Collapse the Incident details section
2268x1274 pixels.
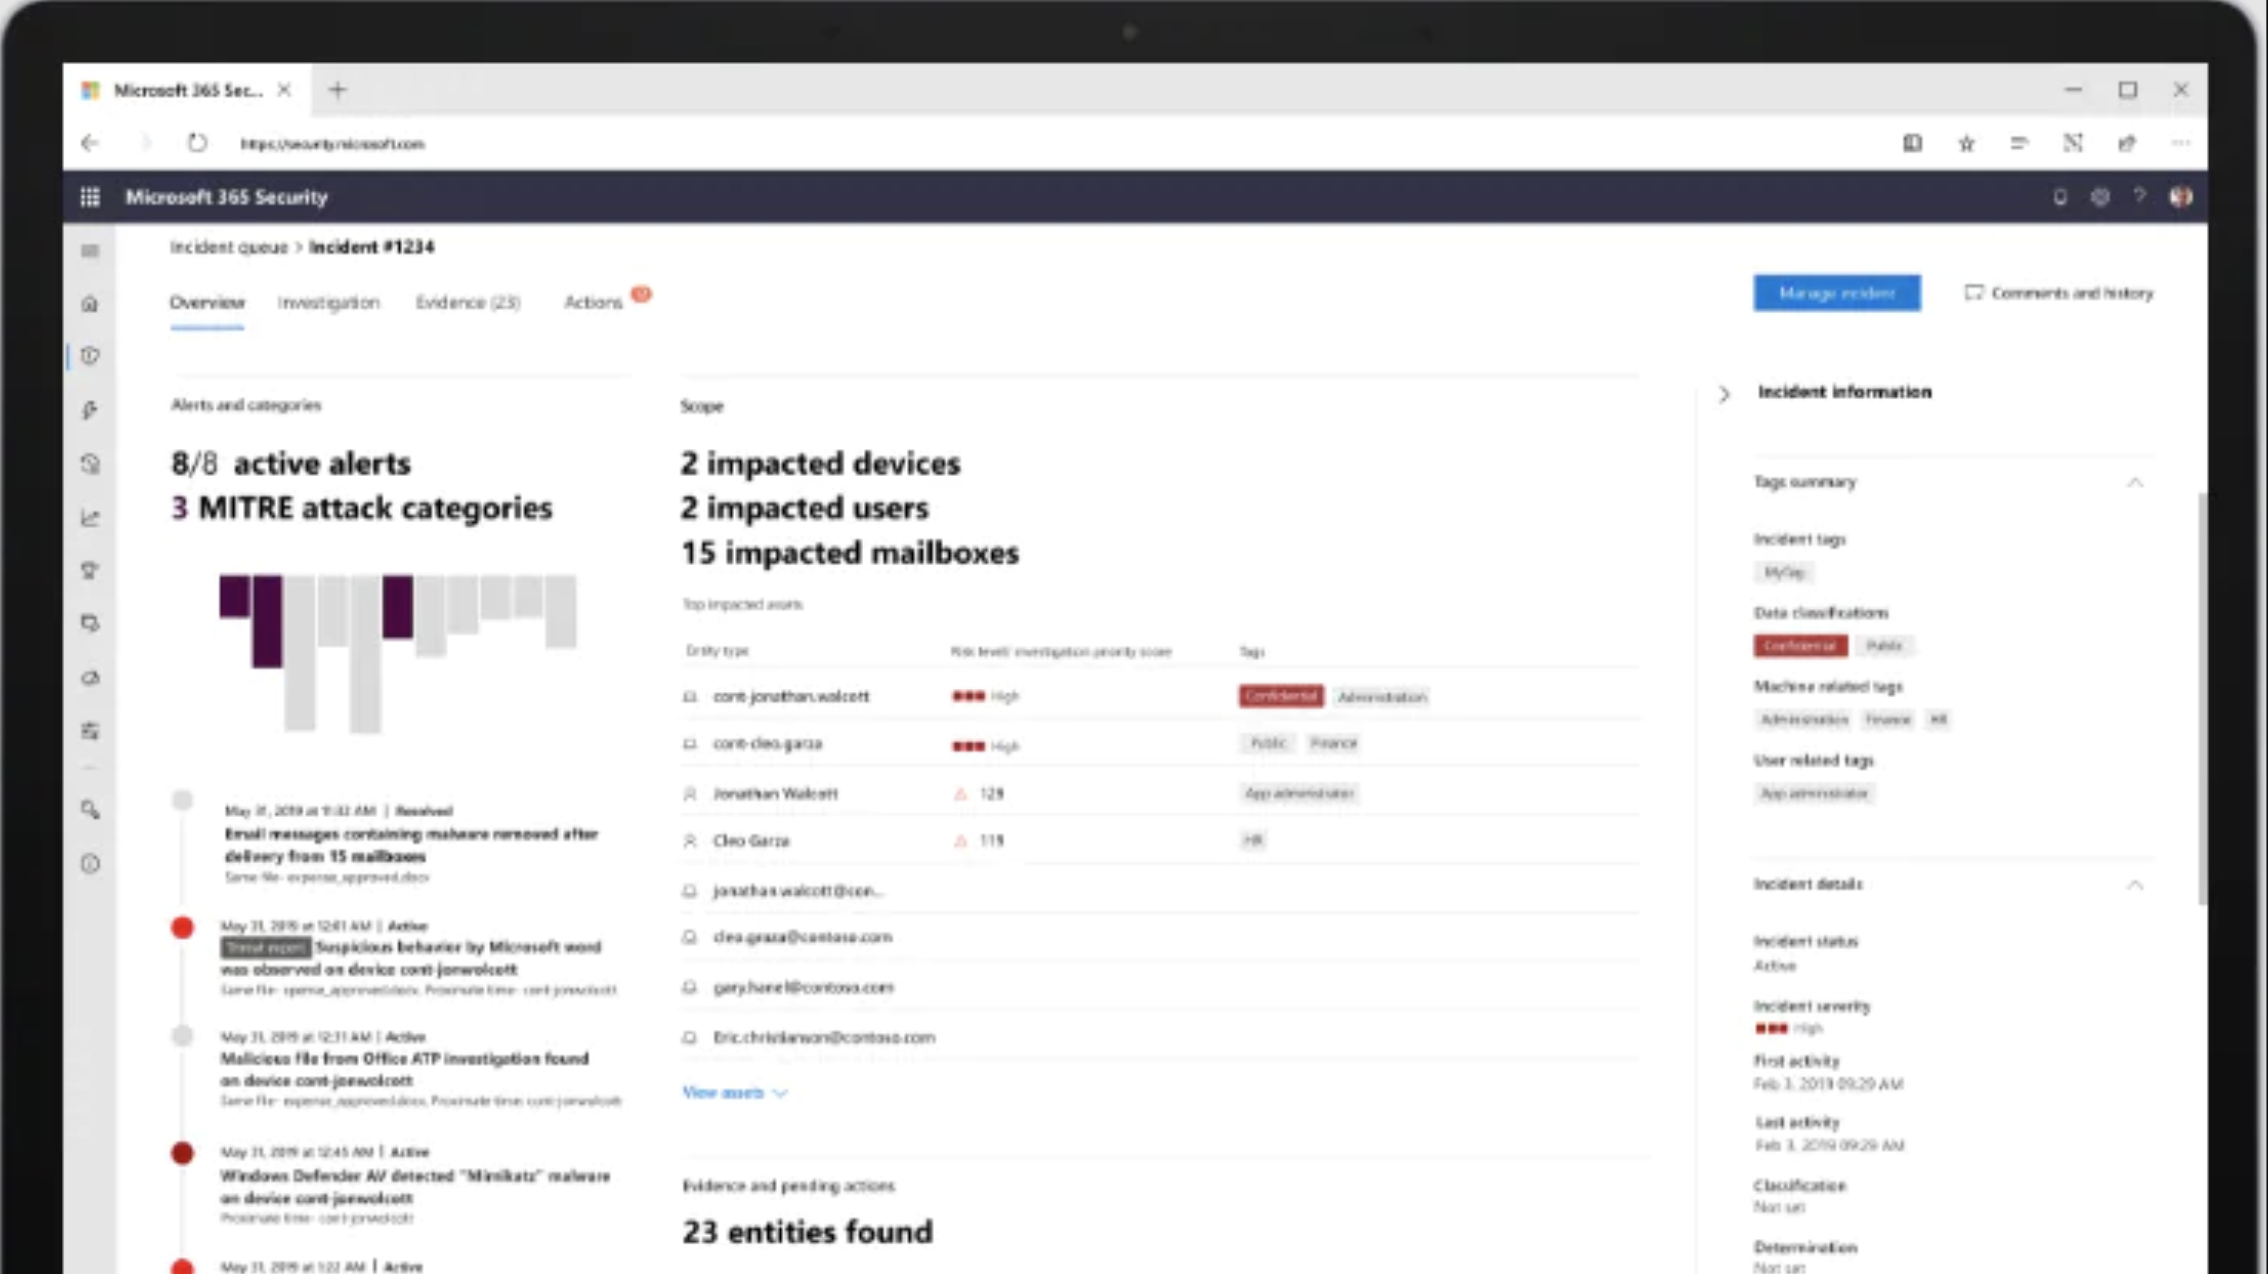2135,885
